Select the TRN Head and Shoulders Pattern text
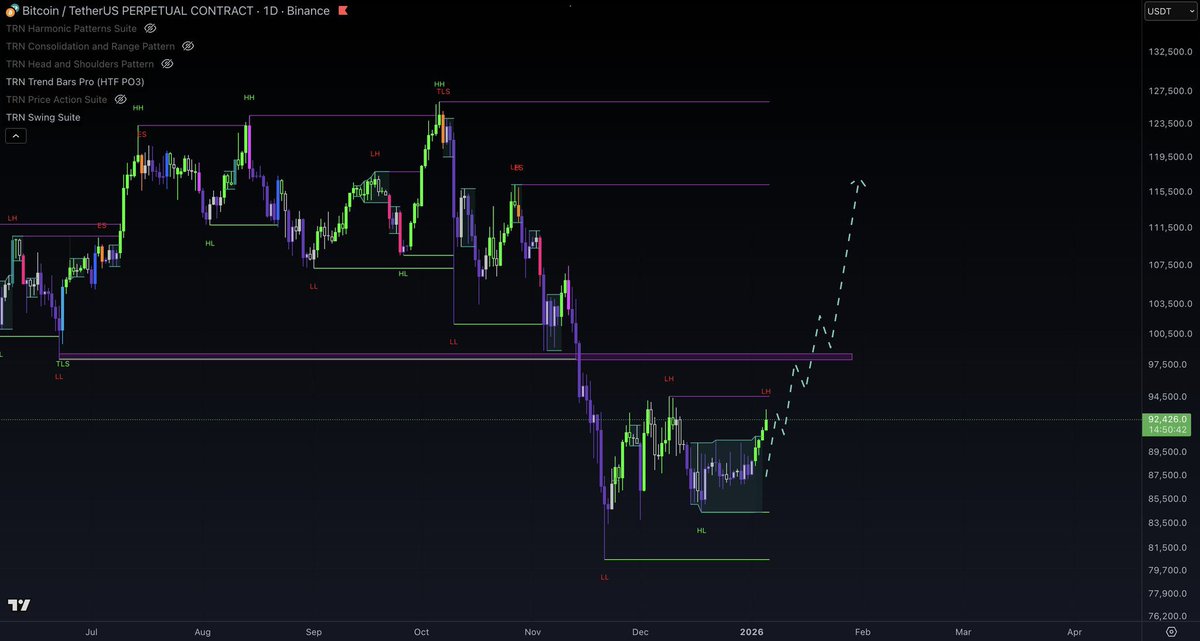 pos(80,64)
